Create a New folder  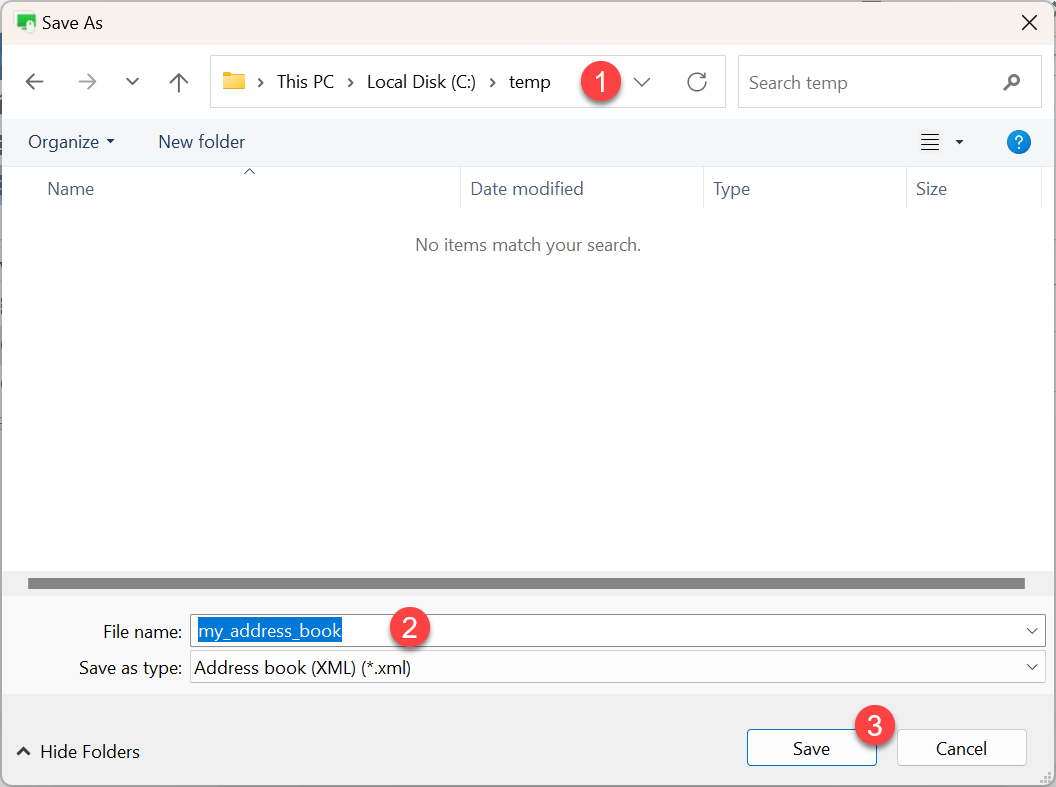tap(201, 142)
